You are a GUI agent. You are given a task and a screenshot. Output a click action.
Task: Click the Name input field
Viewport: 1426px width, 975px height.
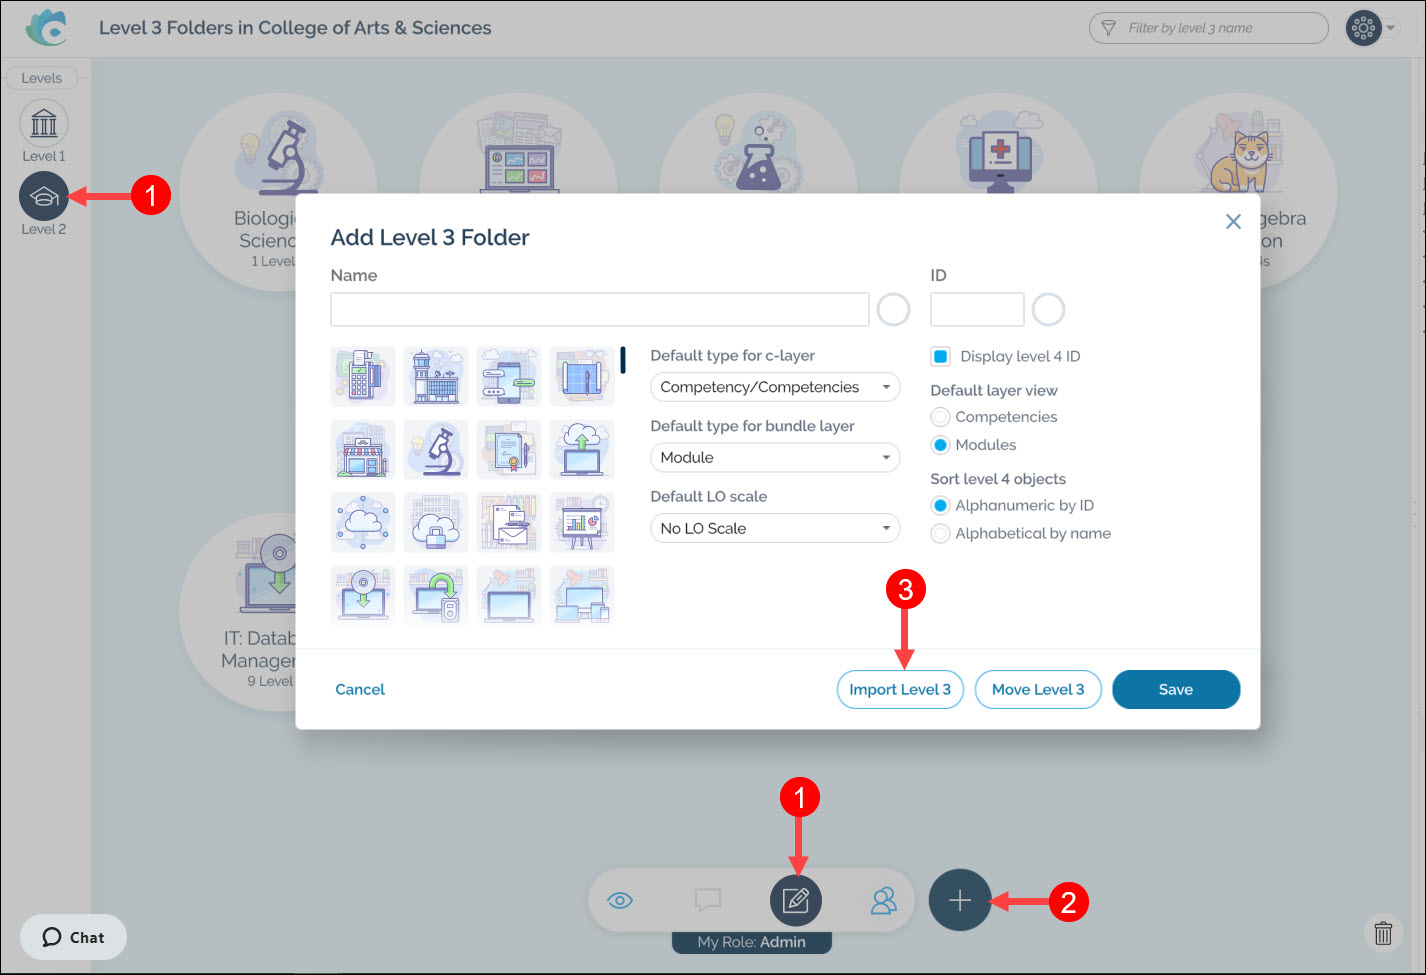[599, 310]
